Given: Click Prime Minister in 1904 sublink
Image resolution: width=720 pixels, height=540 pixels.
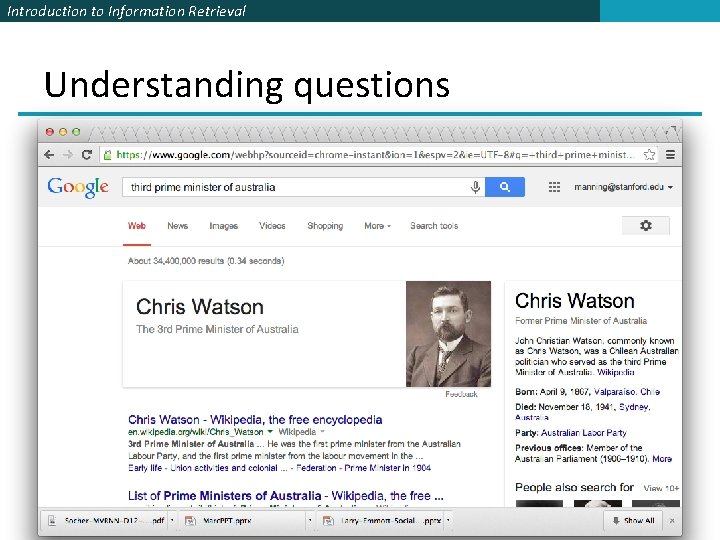Looking at the screenshot, I should 388,468.
